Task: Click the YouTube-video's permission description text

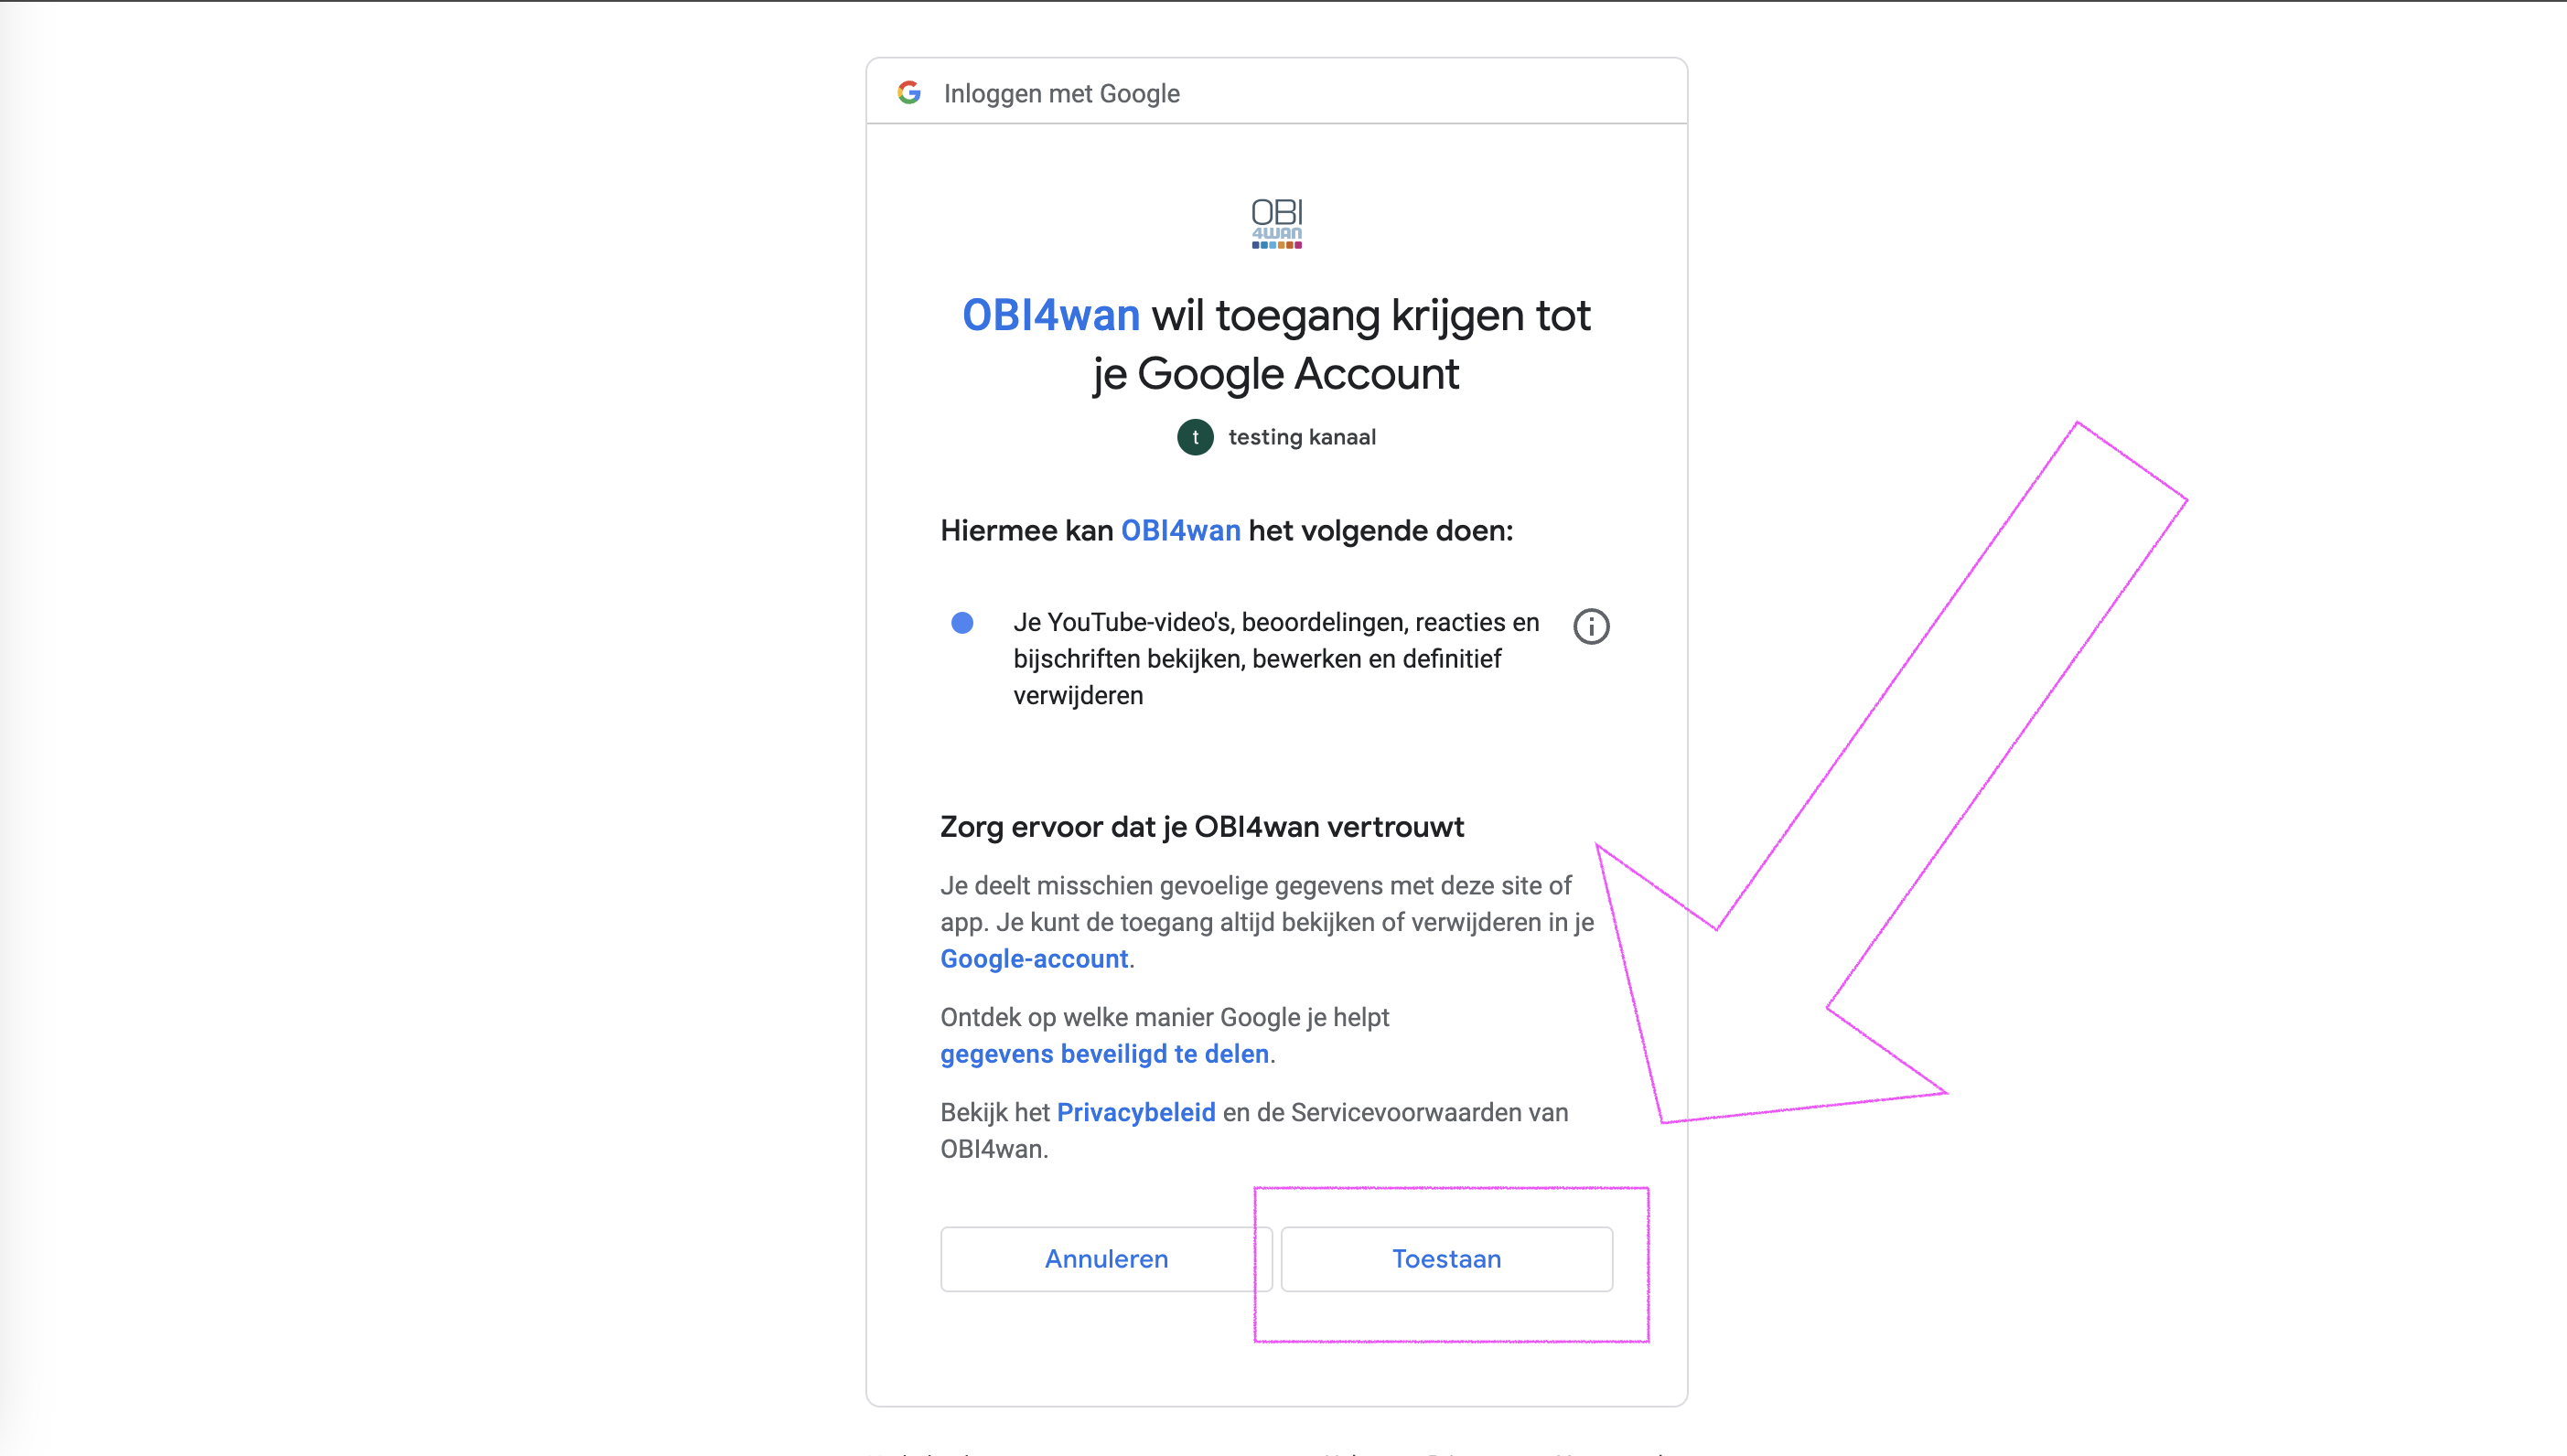Action: (1276, 659)
